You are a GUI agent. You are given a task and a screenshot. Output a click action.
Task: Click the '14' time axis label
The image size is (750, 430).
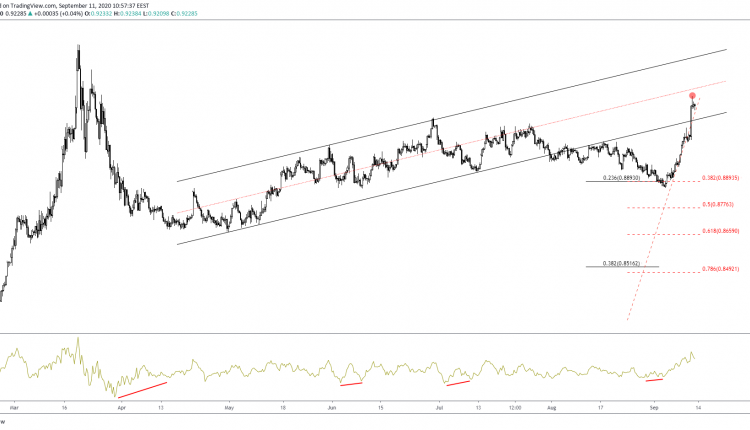pos(698,408)
